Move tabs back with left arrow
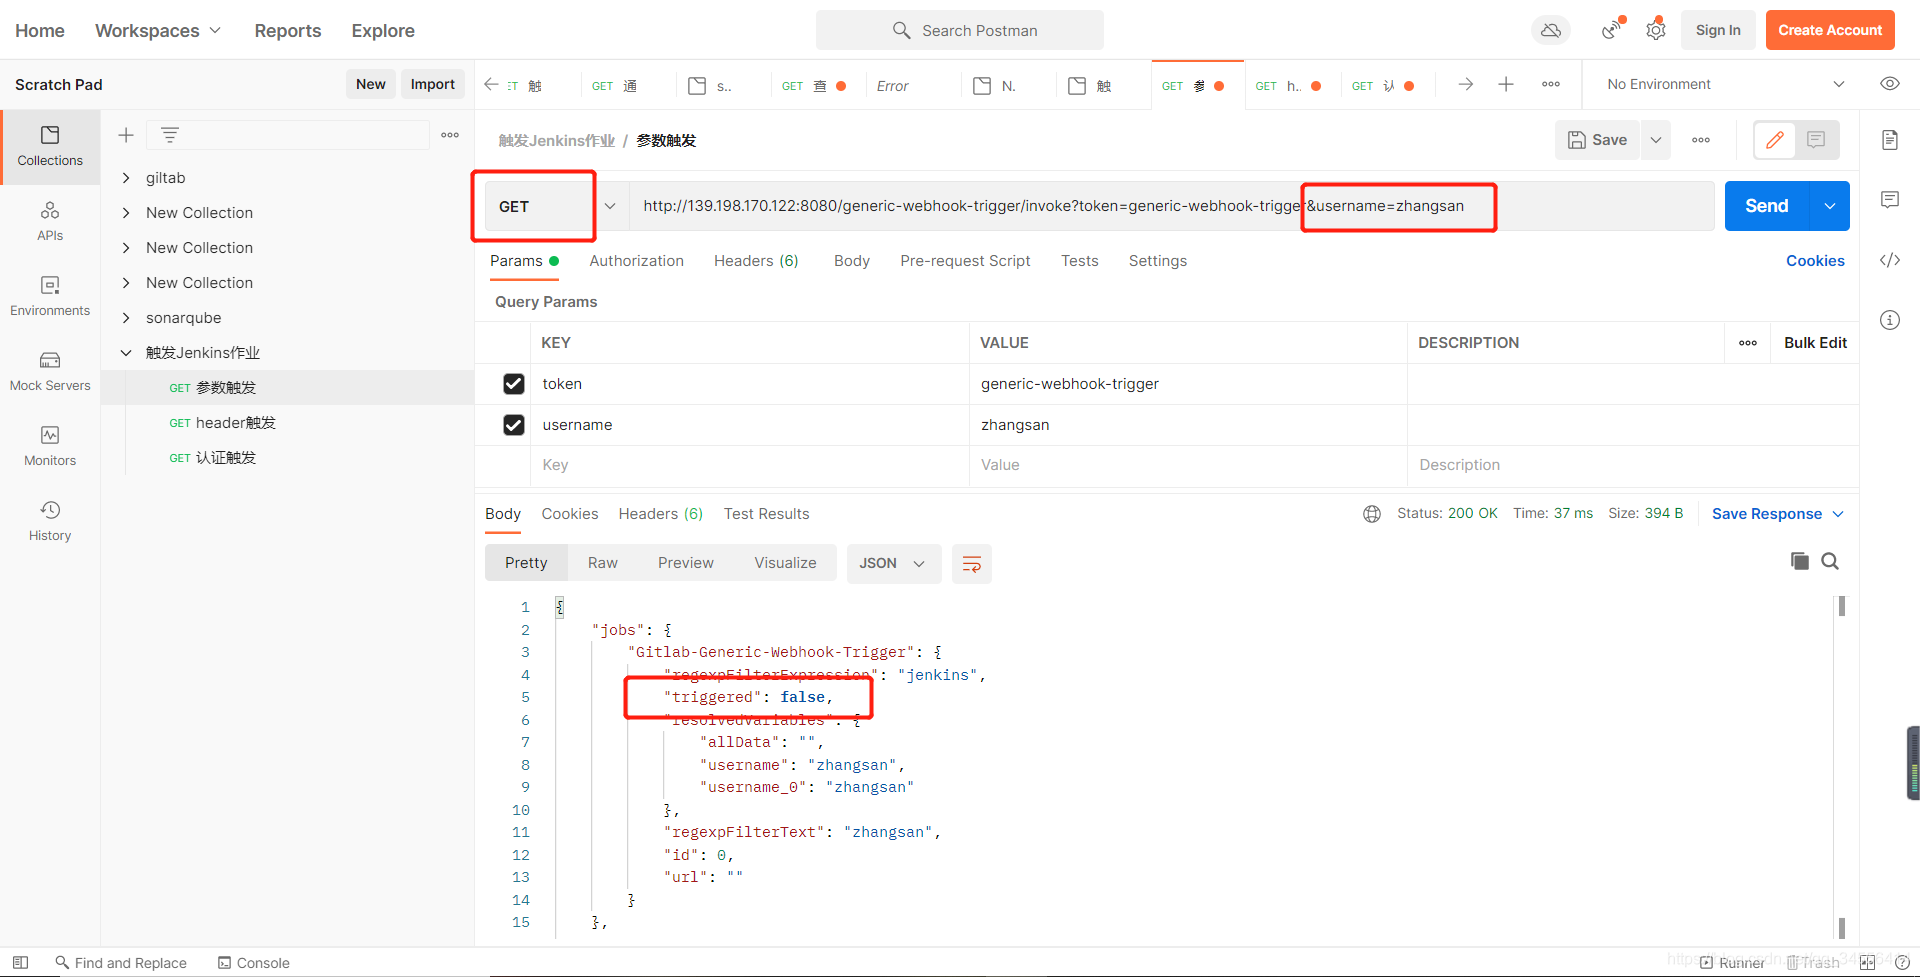This screenshot has width=1920, height=977. point(491,84)
